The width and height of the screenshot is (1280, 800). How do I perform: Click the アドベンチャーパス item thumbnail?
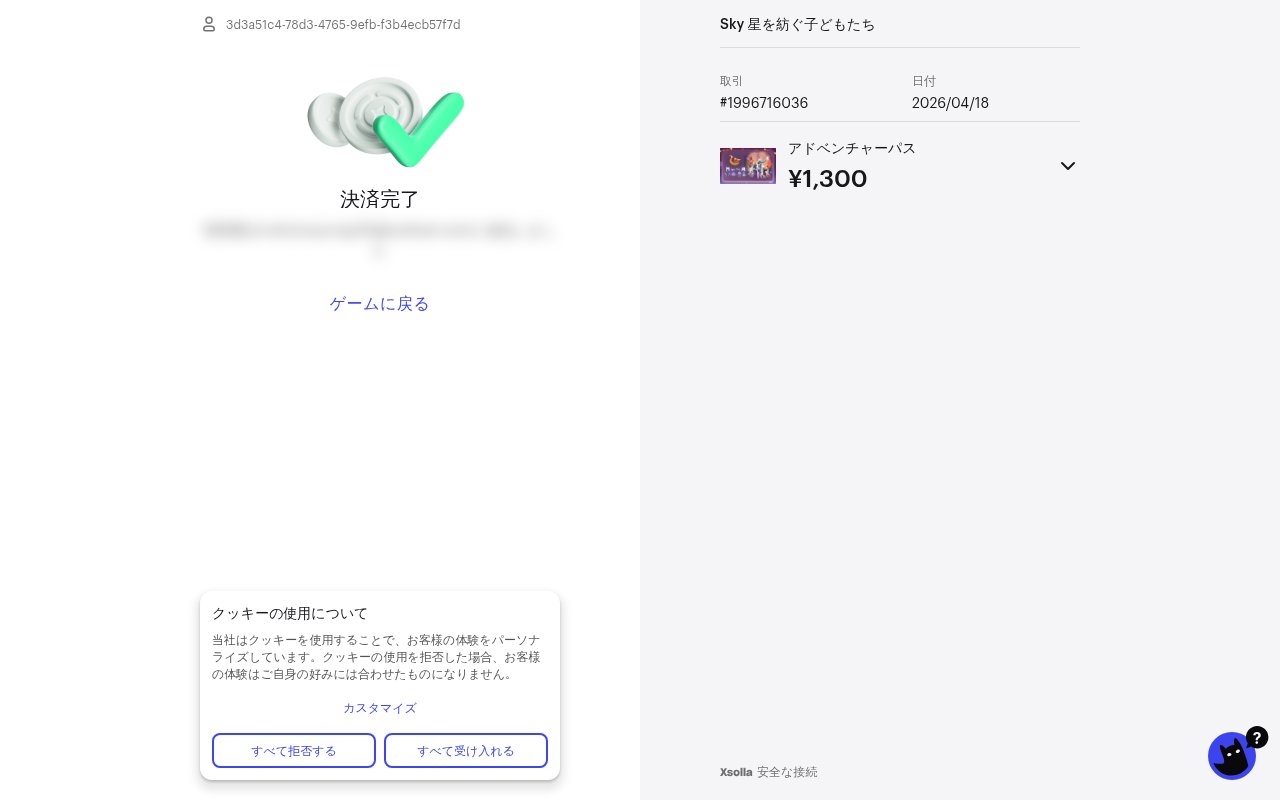pos(747,166)
